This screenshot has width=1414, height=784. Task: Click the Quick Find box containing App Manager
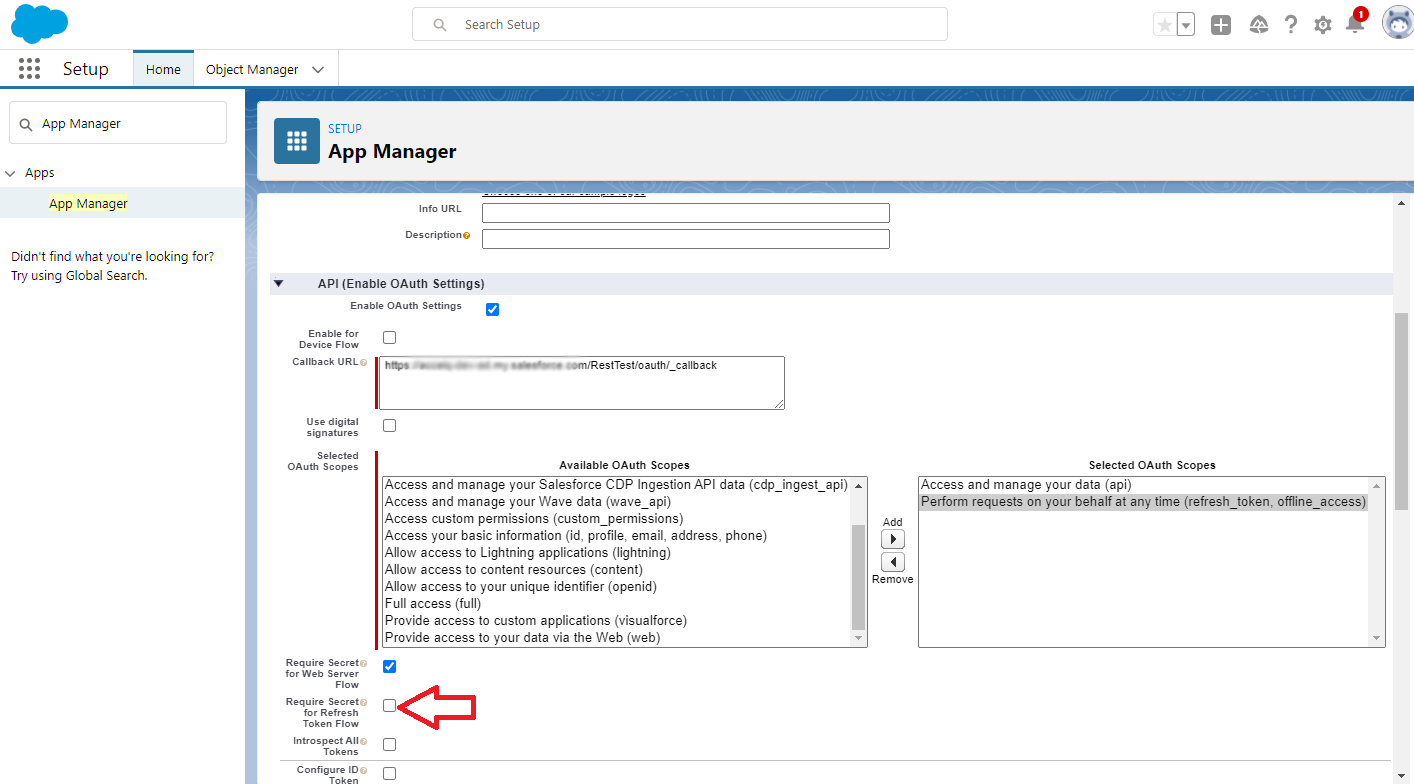click(118, 124)
